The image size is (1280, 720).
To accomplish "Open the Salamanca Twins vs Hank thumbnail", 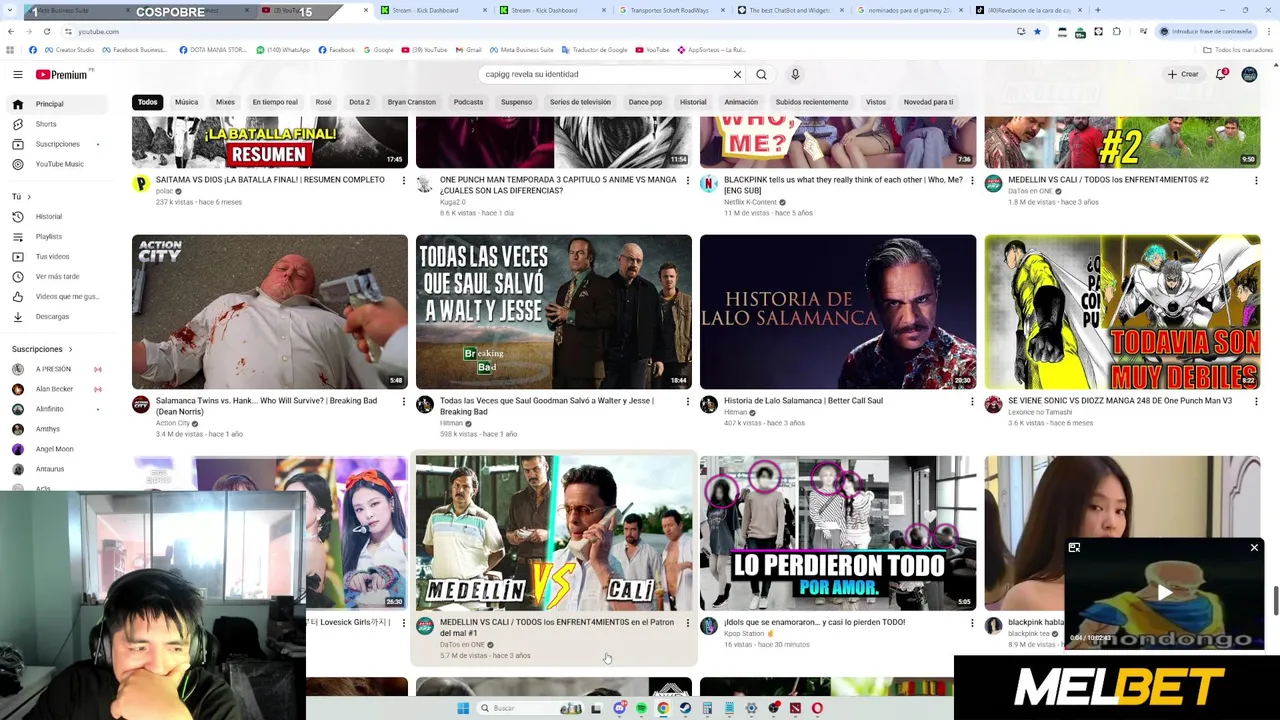I will point(270,312).
